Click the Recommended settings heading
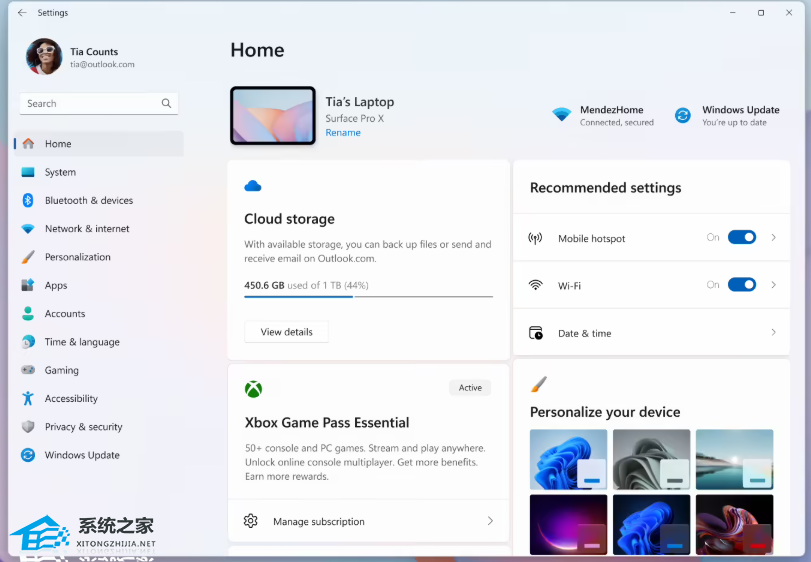This screenshot has width=811, height=562. (x=606, y=188)
